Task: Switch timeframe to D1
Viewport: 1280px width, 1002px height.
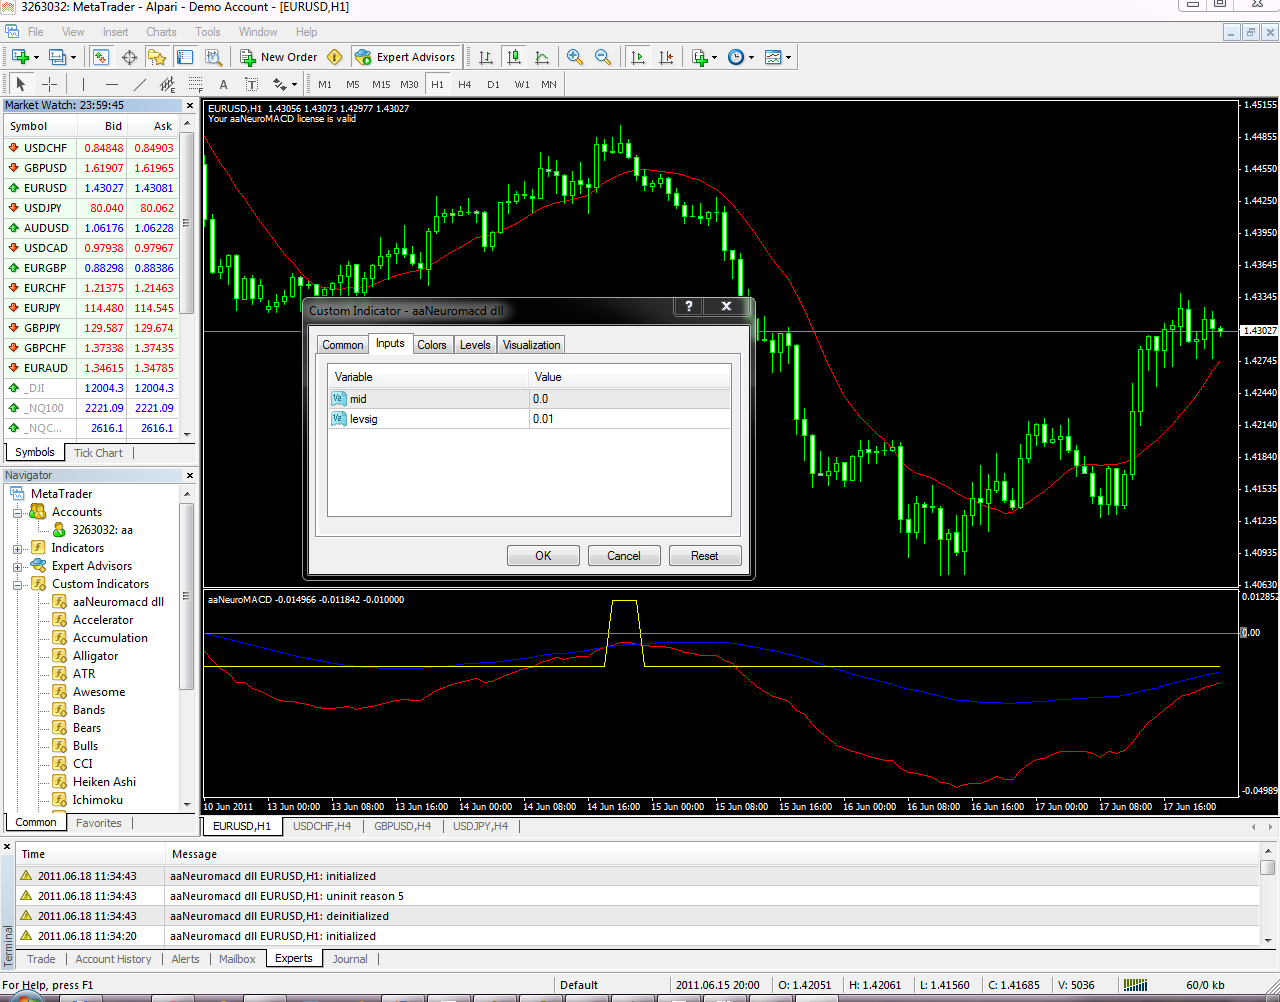Action: click(x=493, y=84)
